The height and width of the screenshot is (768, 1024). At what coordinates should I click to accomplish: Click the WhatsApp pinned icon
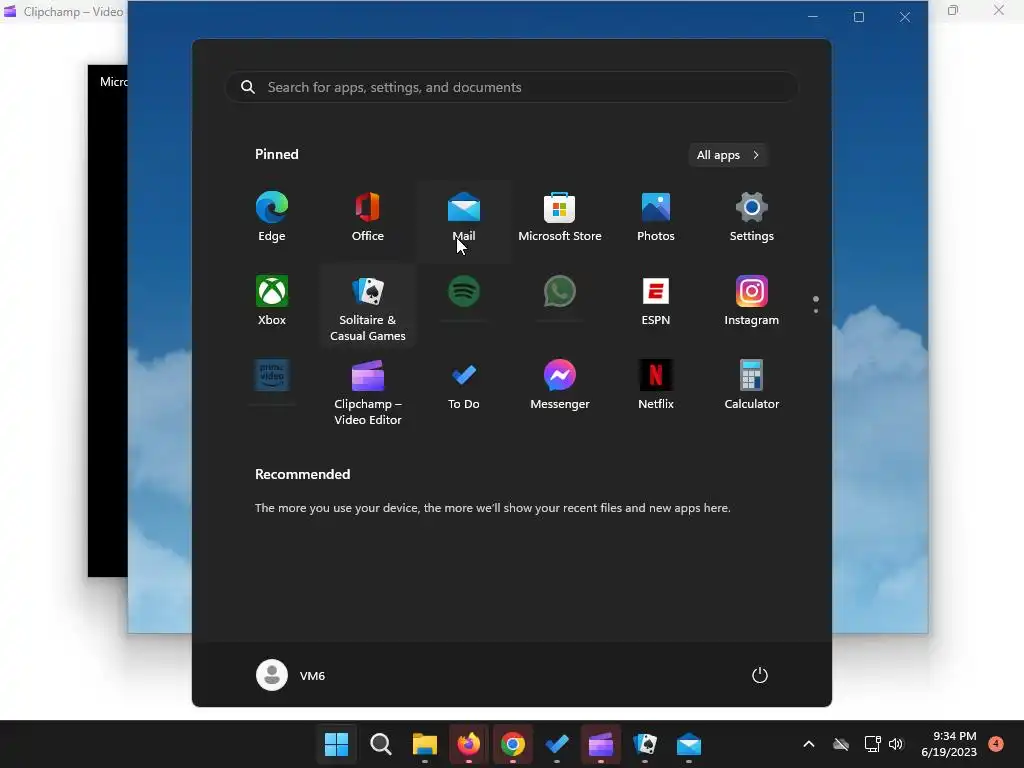[x=560, y=292]
